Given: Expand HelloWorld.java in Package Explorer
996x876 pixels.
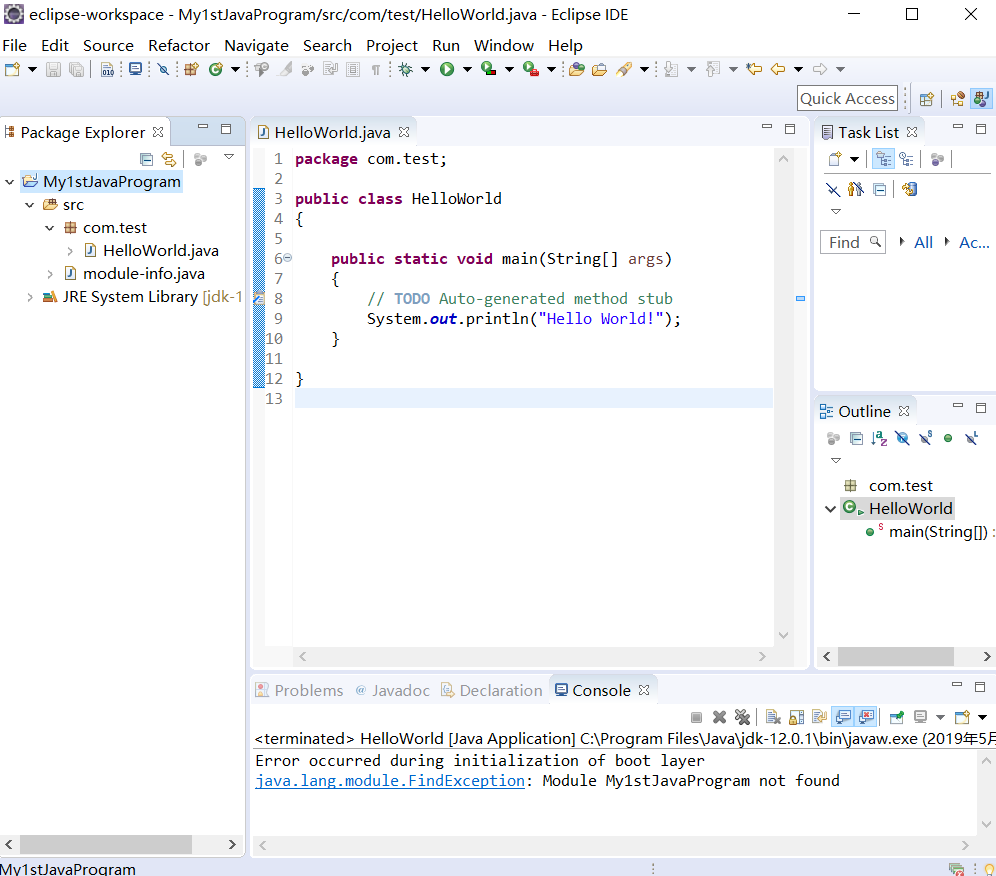Looking at the screenshot, I should 70,251.
